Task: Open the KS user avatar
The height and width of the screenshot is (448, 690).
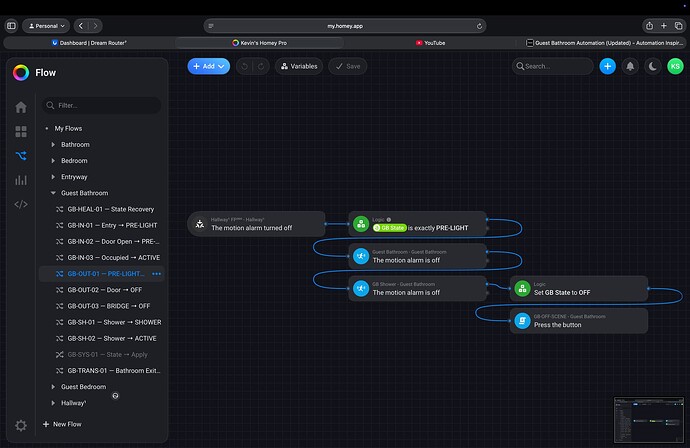Action: (x=675, y=66)
